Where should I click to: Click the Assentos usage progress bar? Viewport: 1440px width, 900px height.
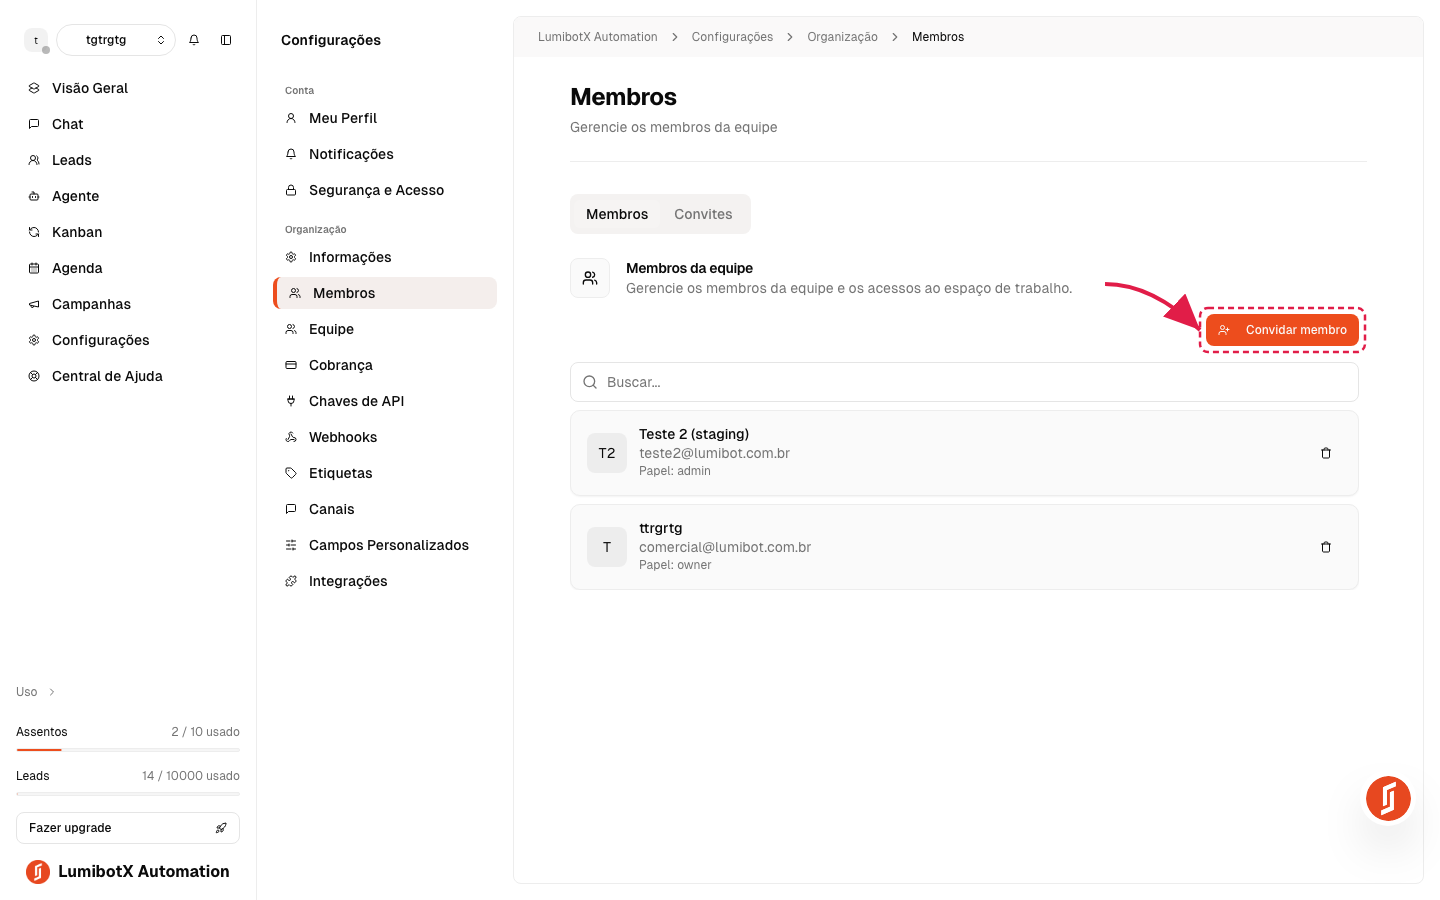pos(128,749)
